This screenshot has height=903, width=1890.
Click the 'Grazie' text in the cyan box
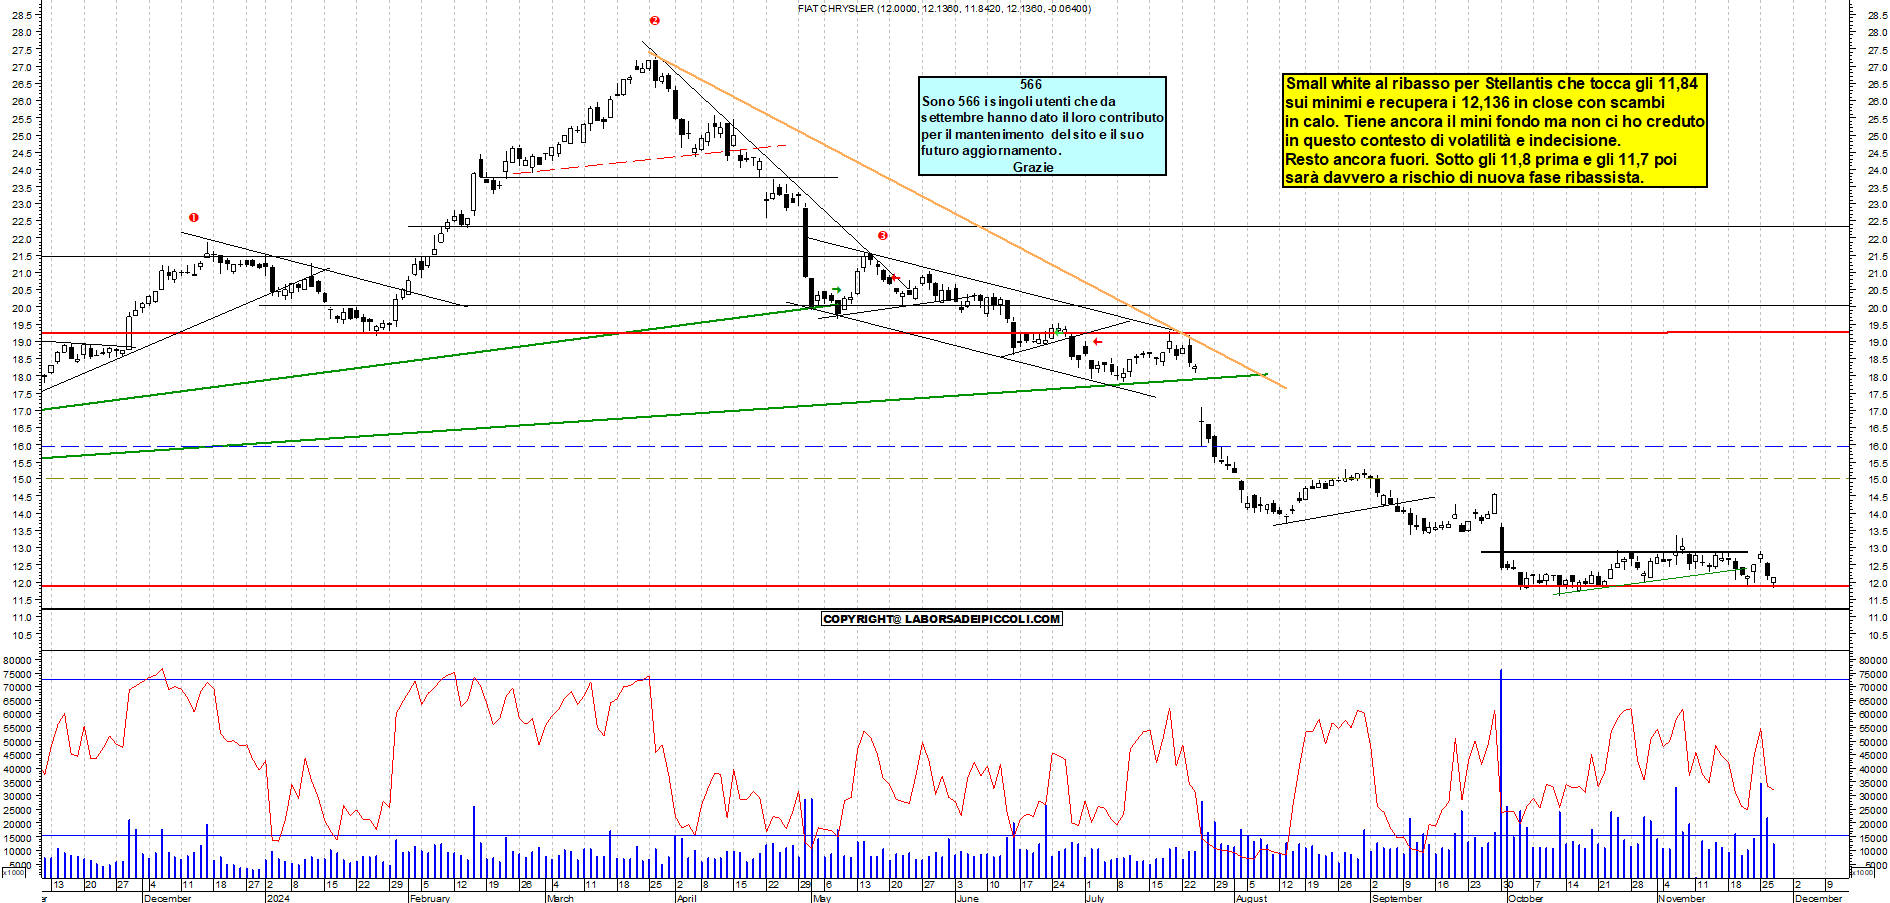1033,167
